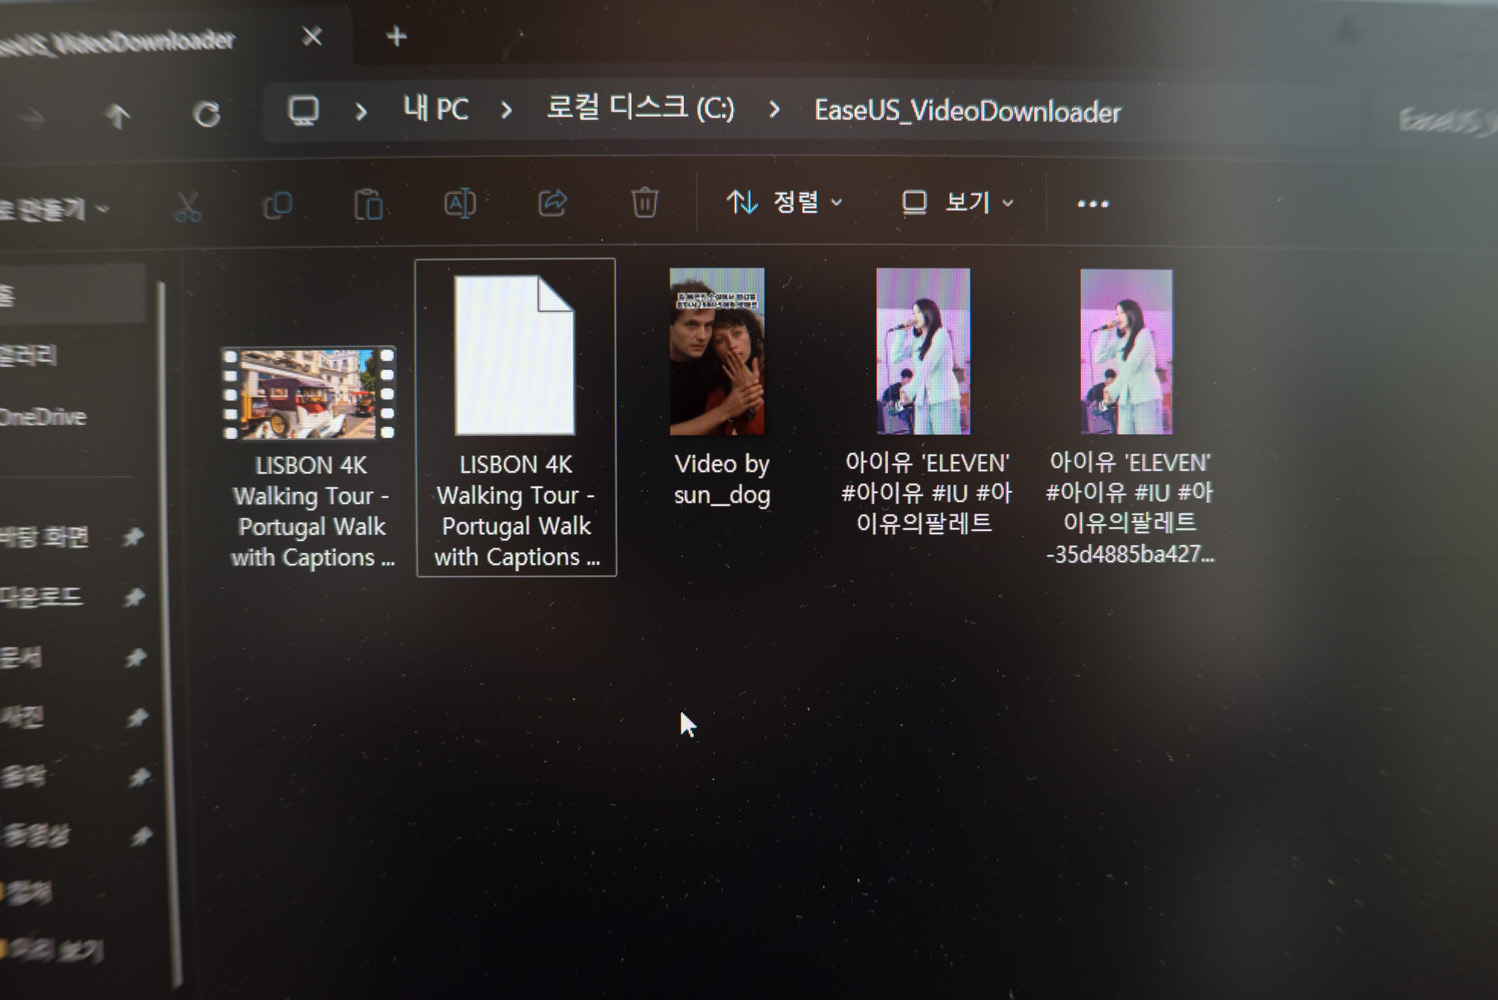
Task: Open the 정렬 sort dropdown
Action: 785,202
